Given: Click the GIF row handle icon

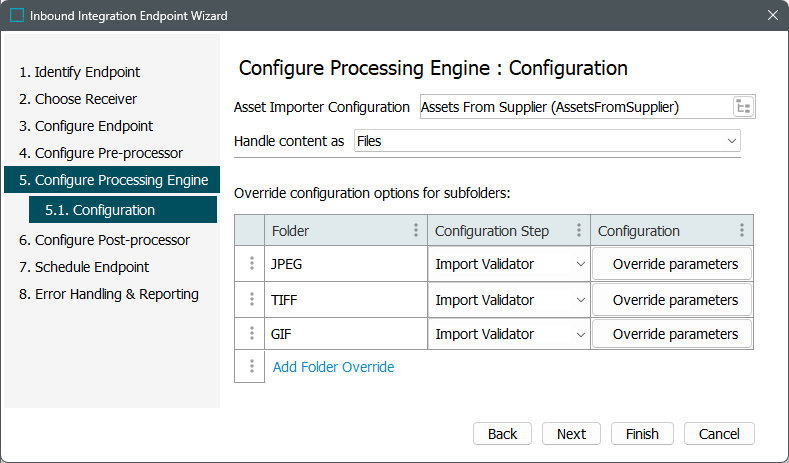Looking at the screenshot, I should click(x=249, y=334).
